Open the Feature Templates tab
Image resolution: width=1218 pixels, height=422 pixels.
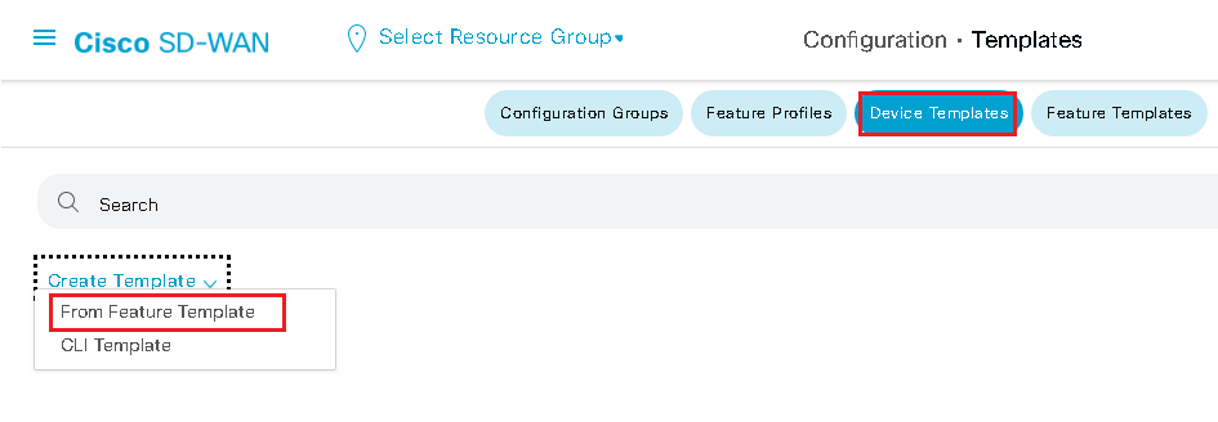[x=1119, y=113]
